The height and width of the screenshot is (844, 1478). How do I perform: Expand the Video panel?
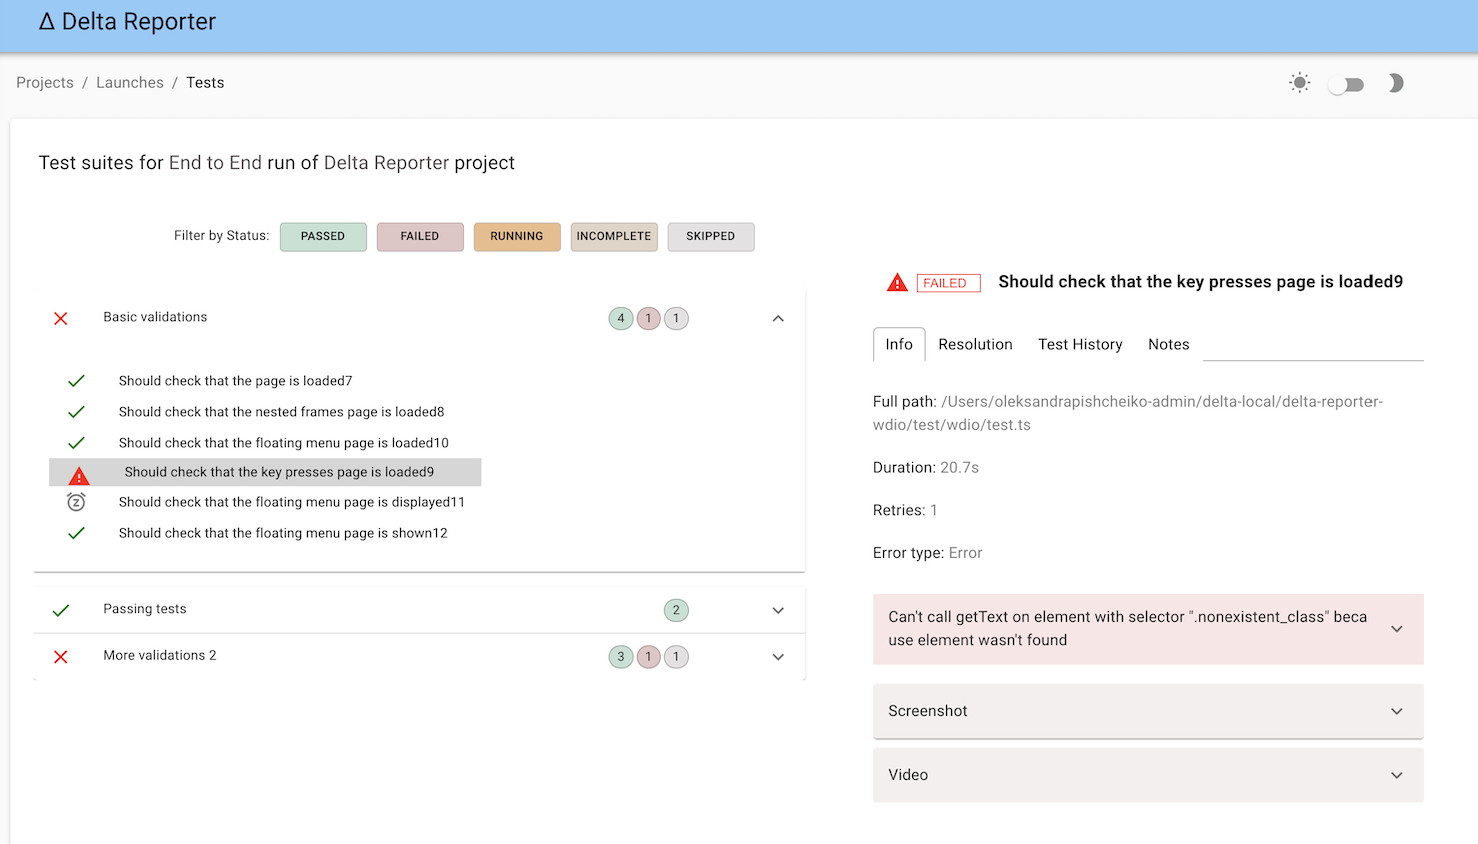[1148, 775]
